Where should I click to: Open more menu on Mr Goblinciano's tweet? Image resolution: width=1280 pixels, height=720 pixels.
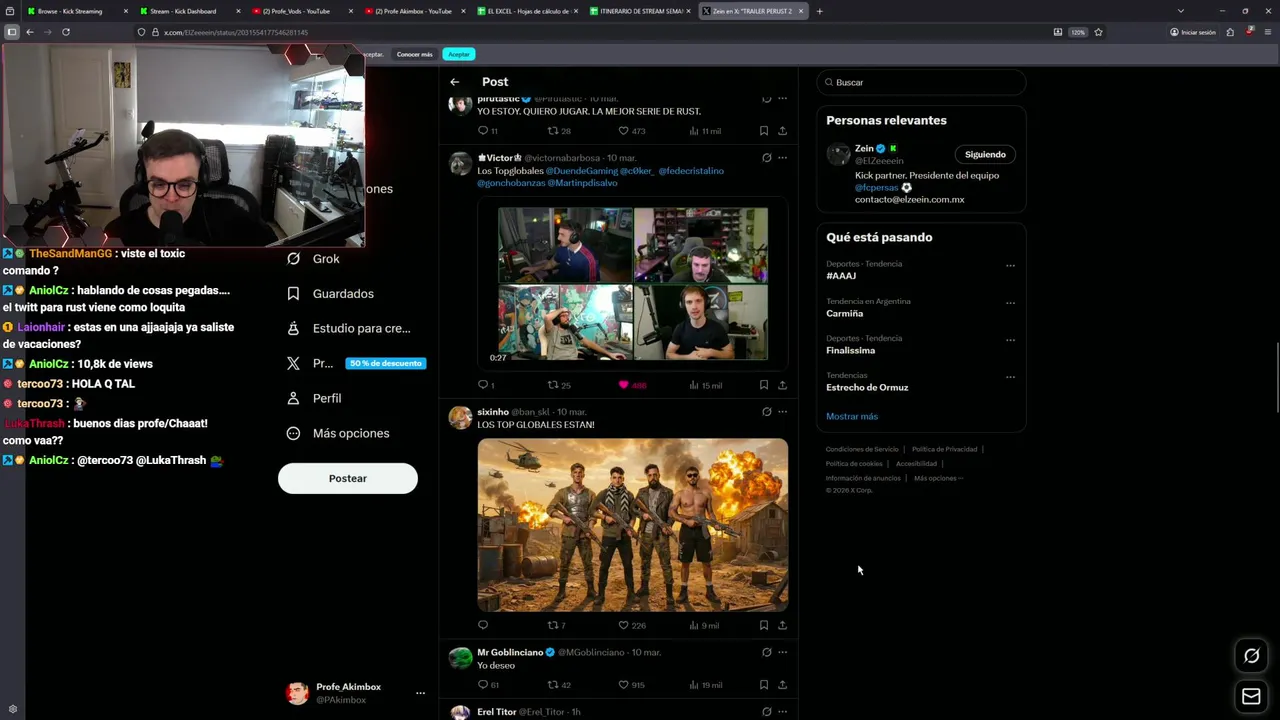782,652
